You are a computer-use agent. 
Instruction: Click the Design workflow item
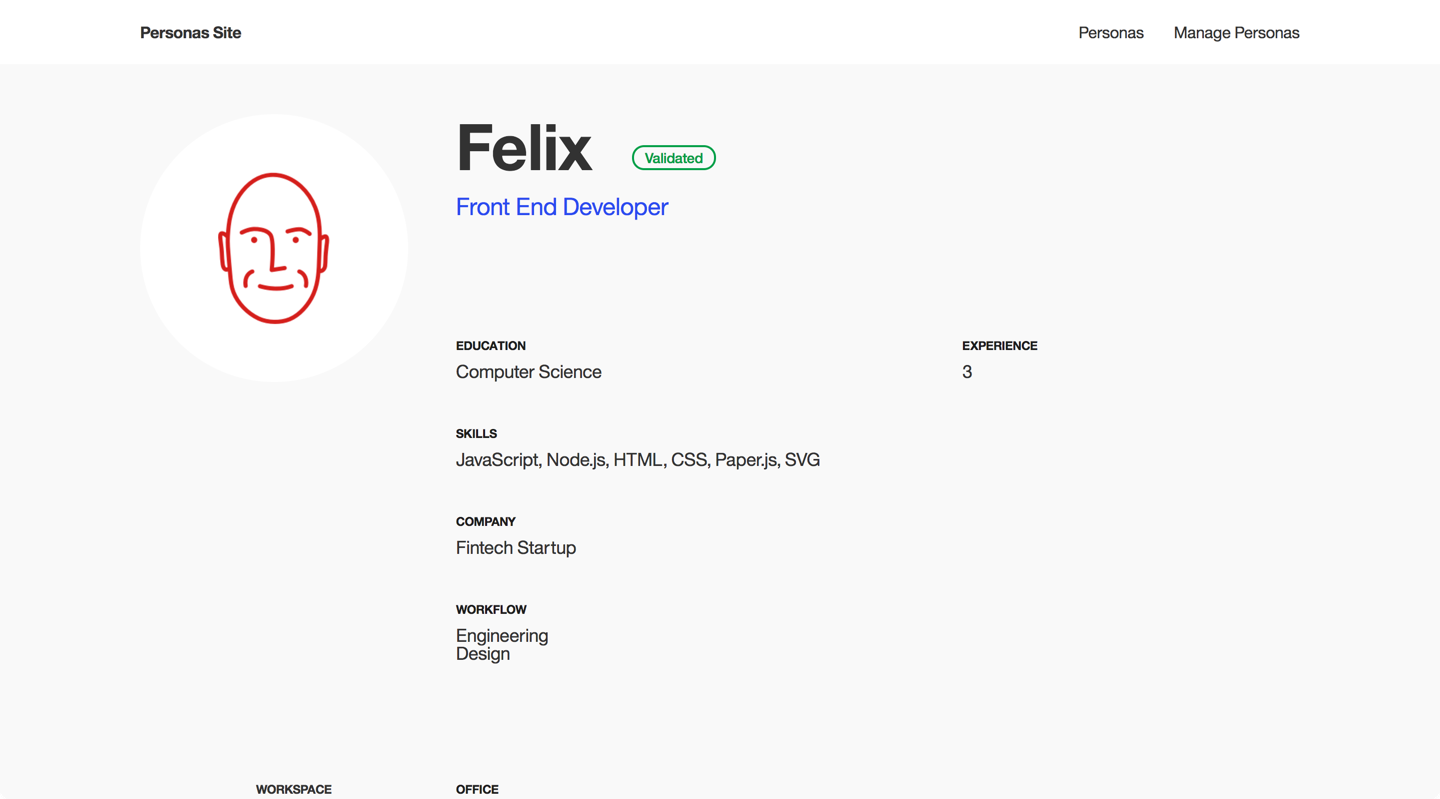coord(482,654)
